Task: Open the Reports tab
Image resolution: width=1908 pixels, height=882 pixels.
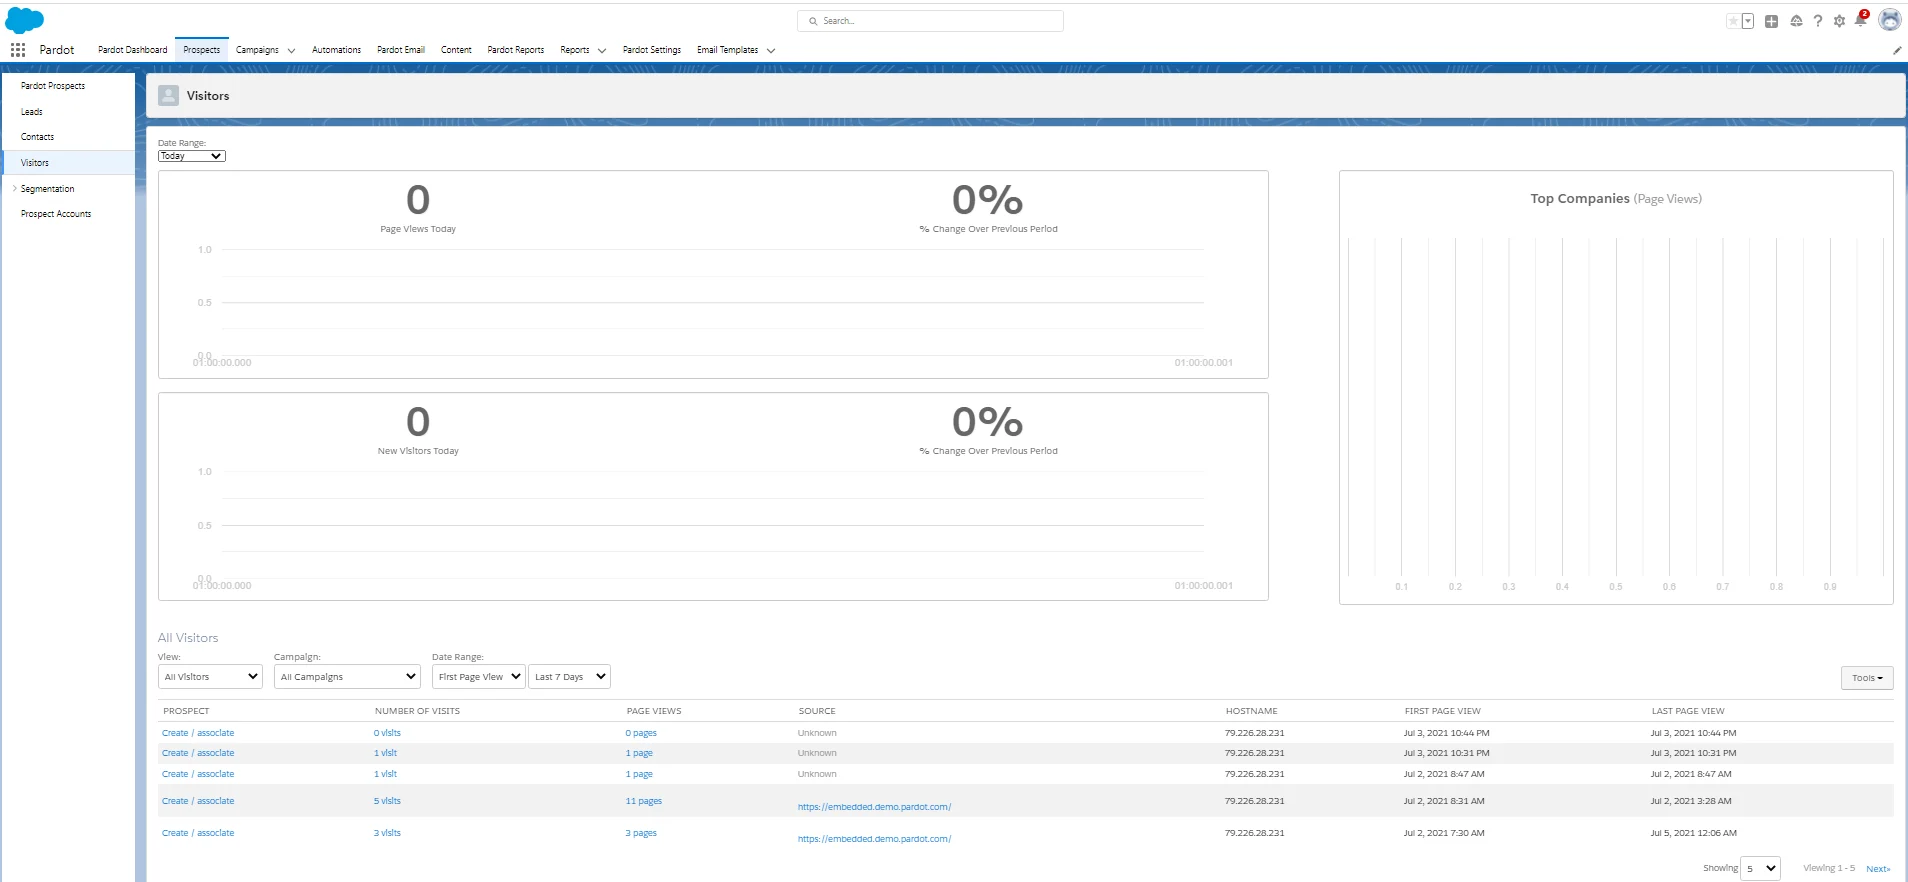Action: pos(575,50)
